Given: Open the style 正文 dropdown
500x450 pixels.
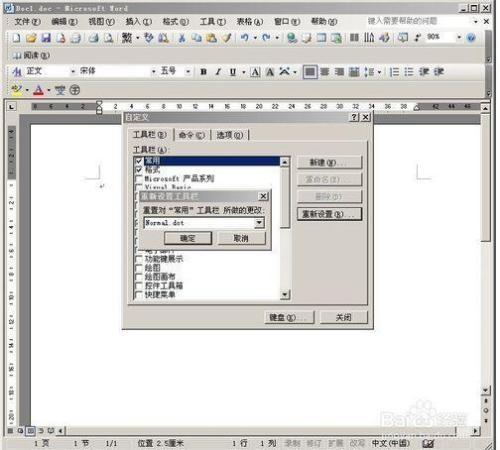Looking at the screenshot, I should tap(73, 71).
